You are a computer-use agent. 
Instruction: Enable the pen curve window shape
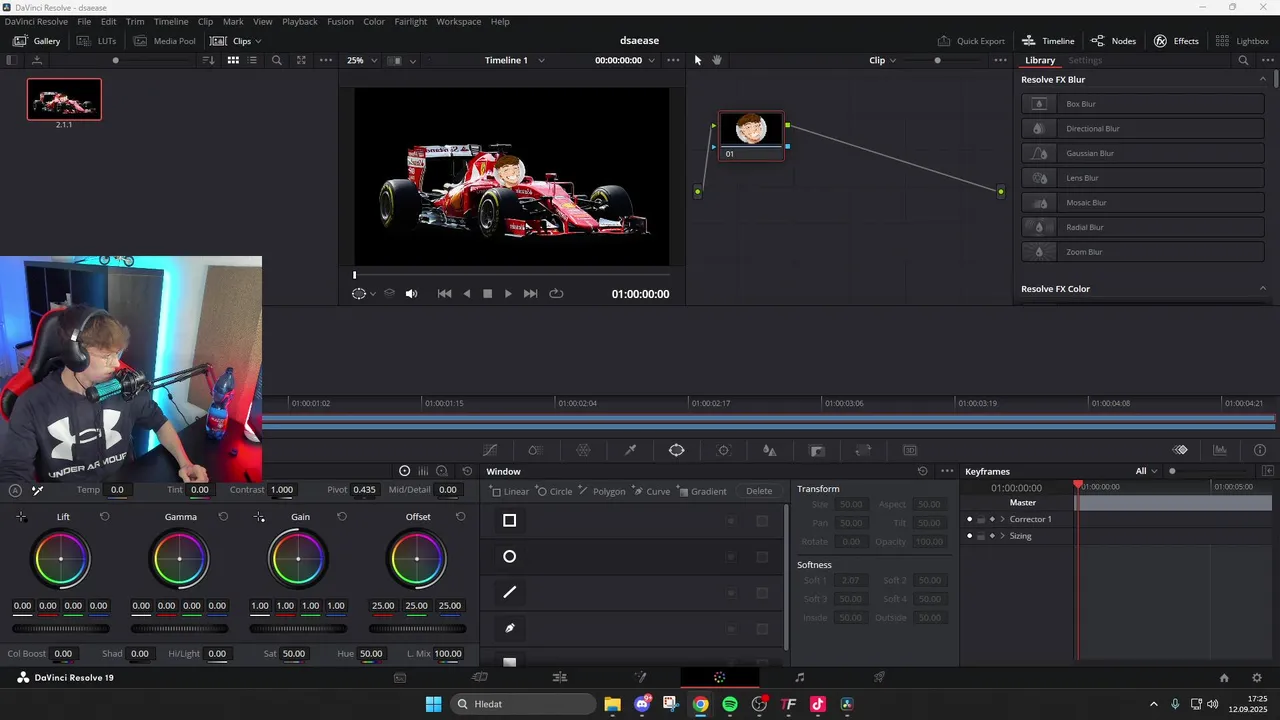(x=510, y=628)
